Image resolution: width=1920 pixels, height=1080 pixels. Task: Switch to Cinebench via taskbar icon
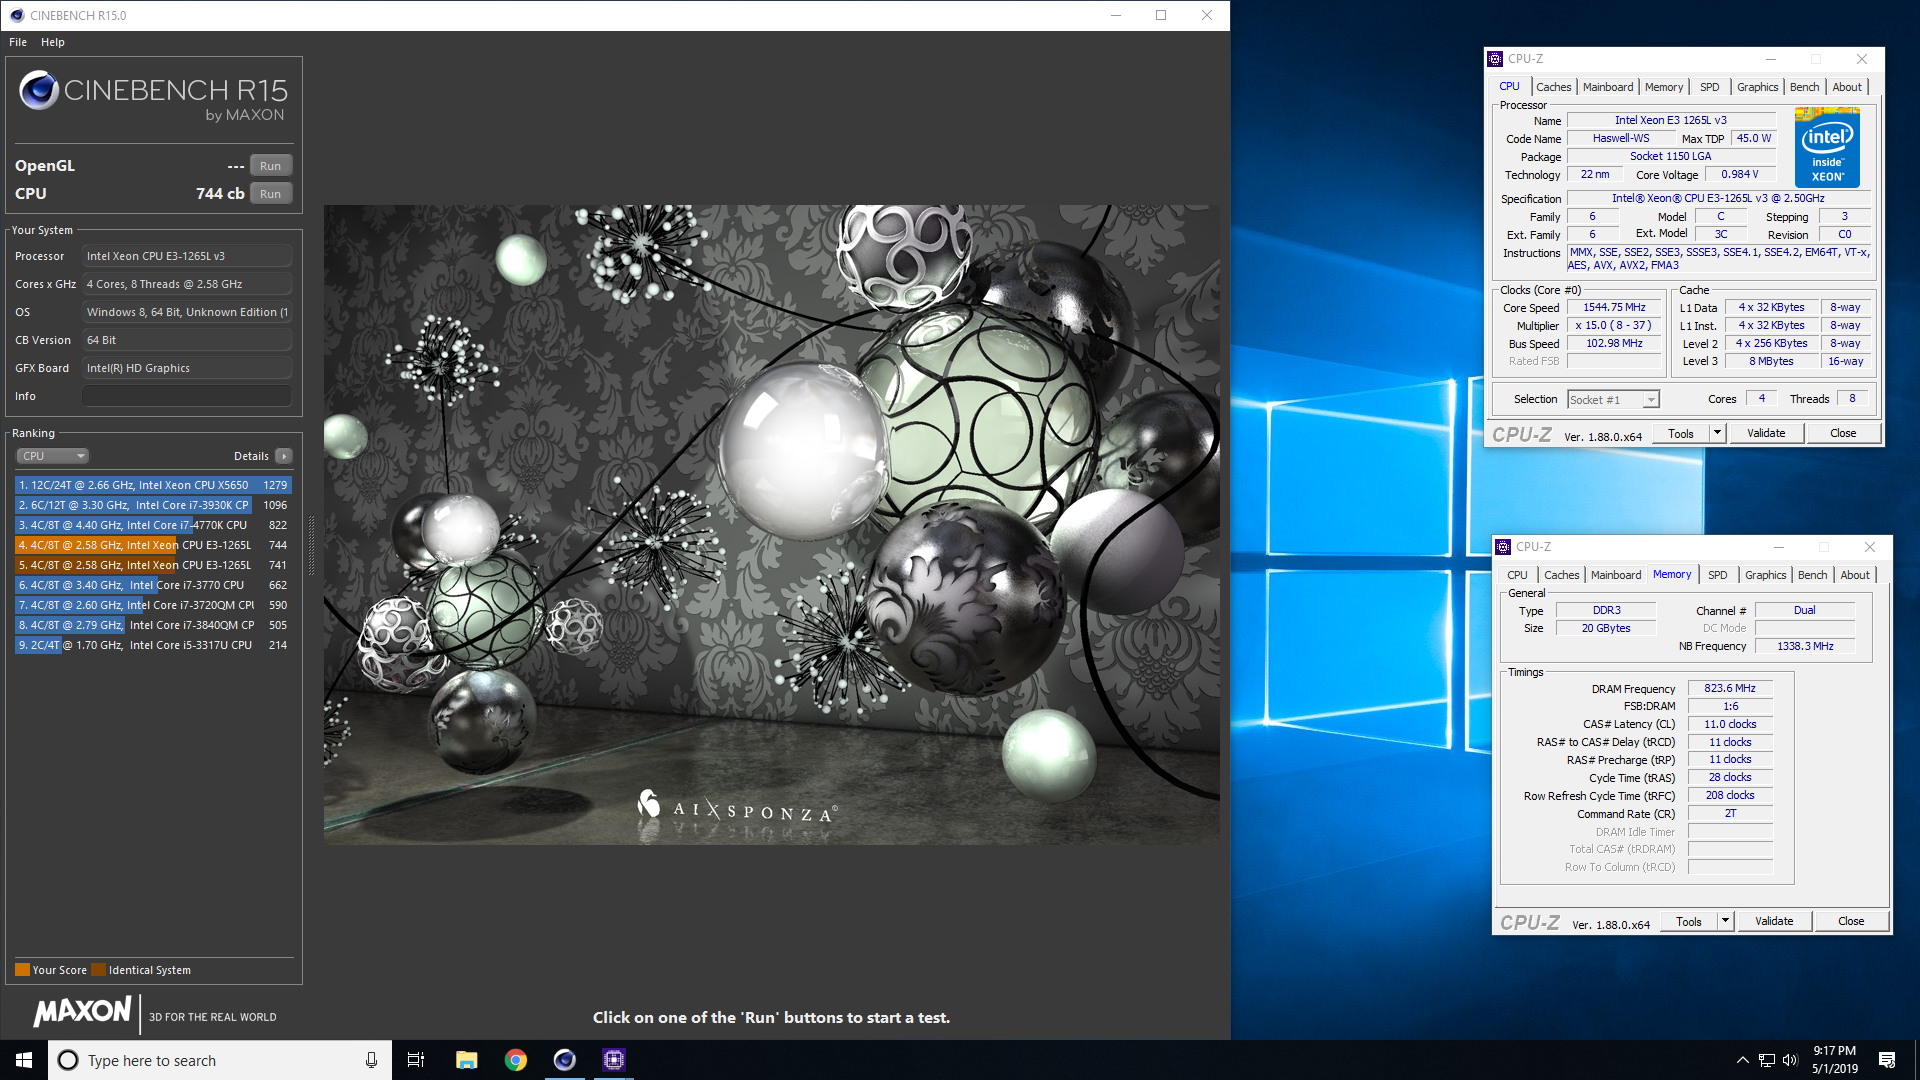coord(564,1060)
